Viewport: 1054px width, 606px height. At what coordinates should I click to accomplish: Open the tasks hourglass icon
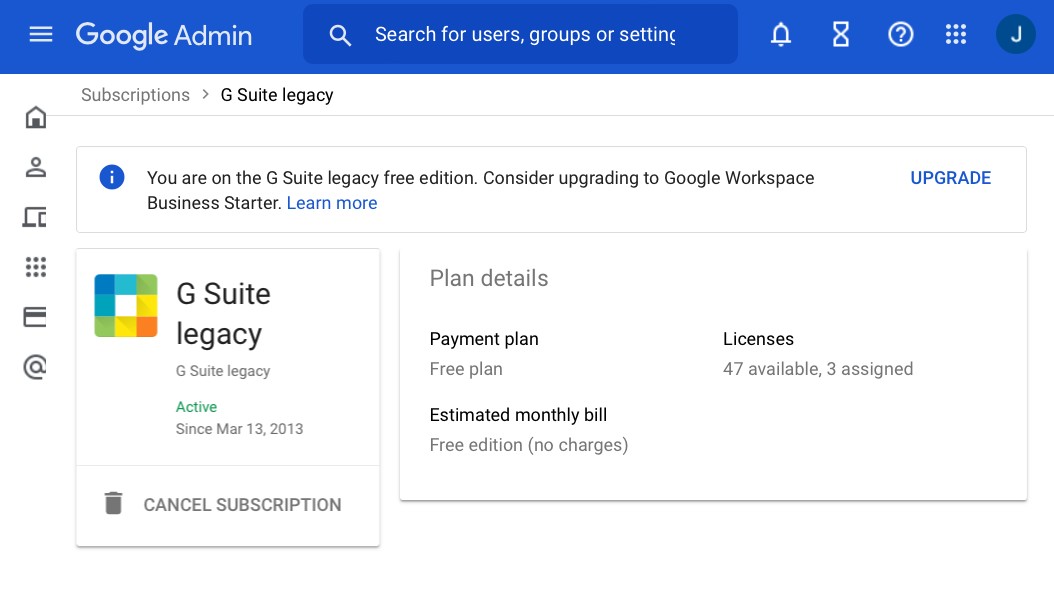[841, 34]
